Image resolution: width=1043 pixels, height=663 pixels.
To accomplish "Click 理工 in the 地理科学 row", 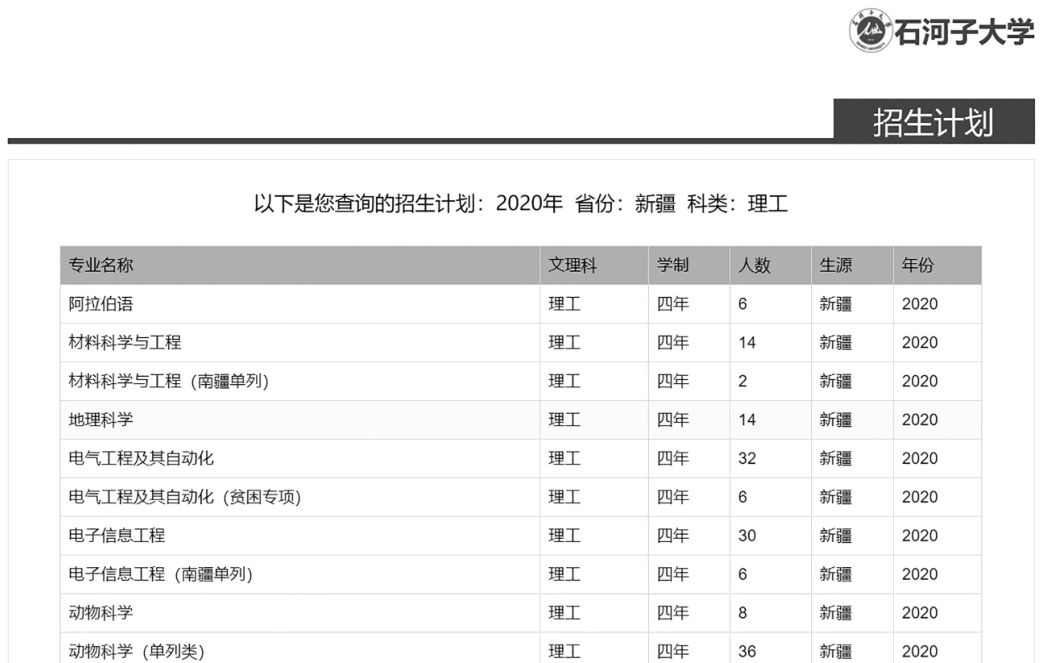I will click(x=565, y=420).
